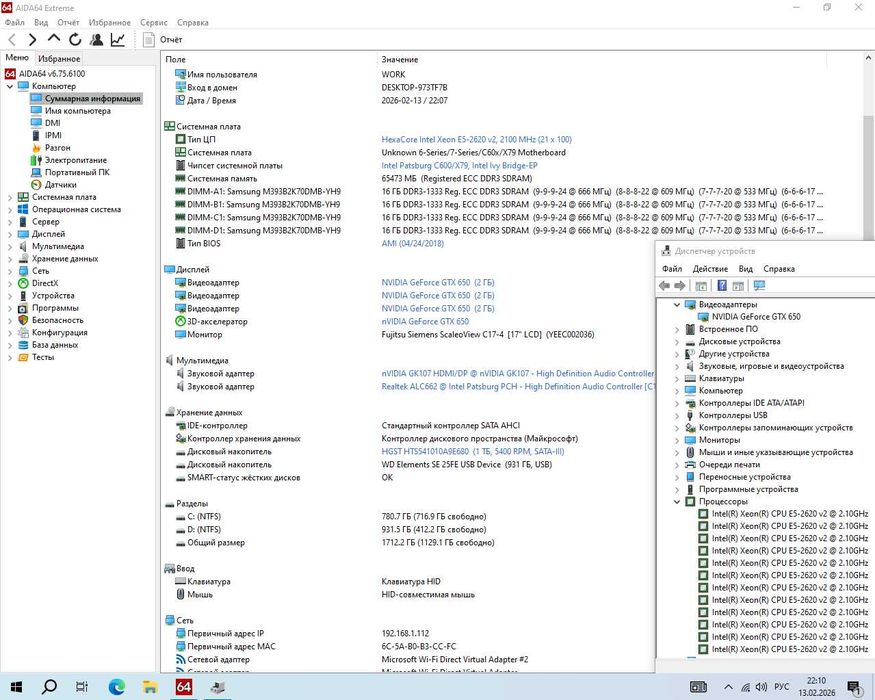Collapse the Компьютер tree node
875x700 pixels.
coord(10,87)
